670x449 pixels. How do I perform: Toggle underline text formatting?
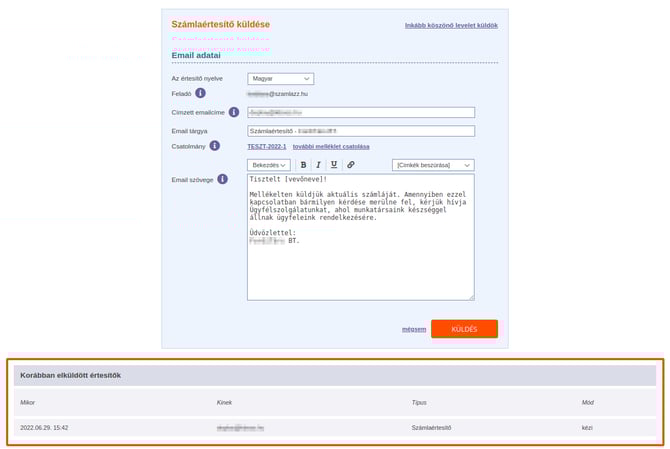[x=333, y=165]
